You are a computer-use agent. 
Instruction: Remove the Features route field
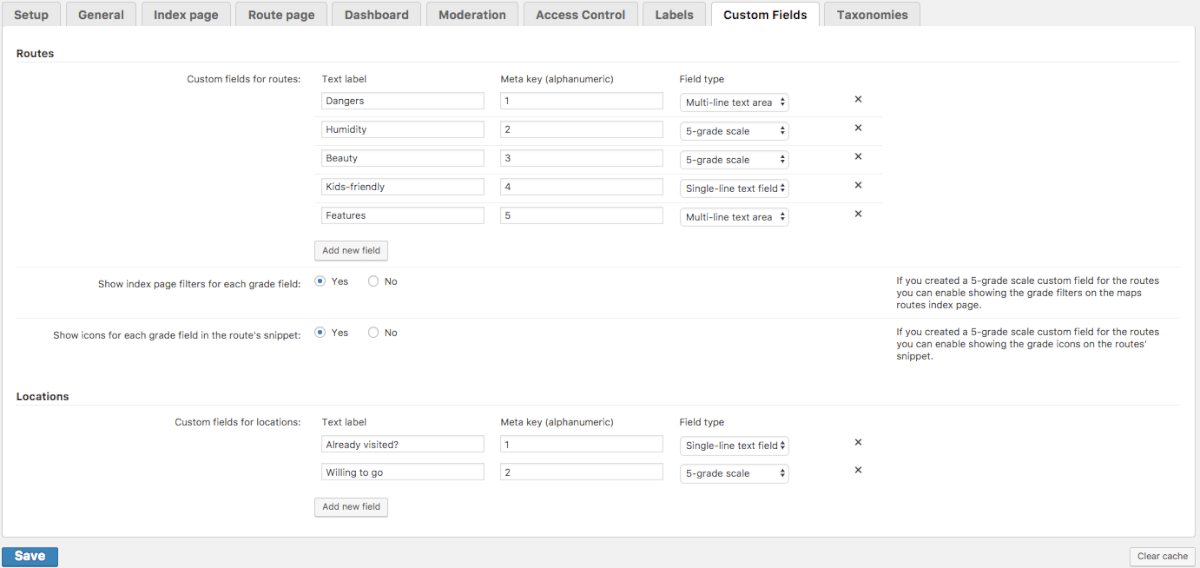858,214
